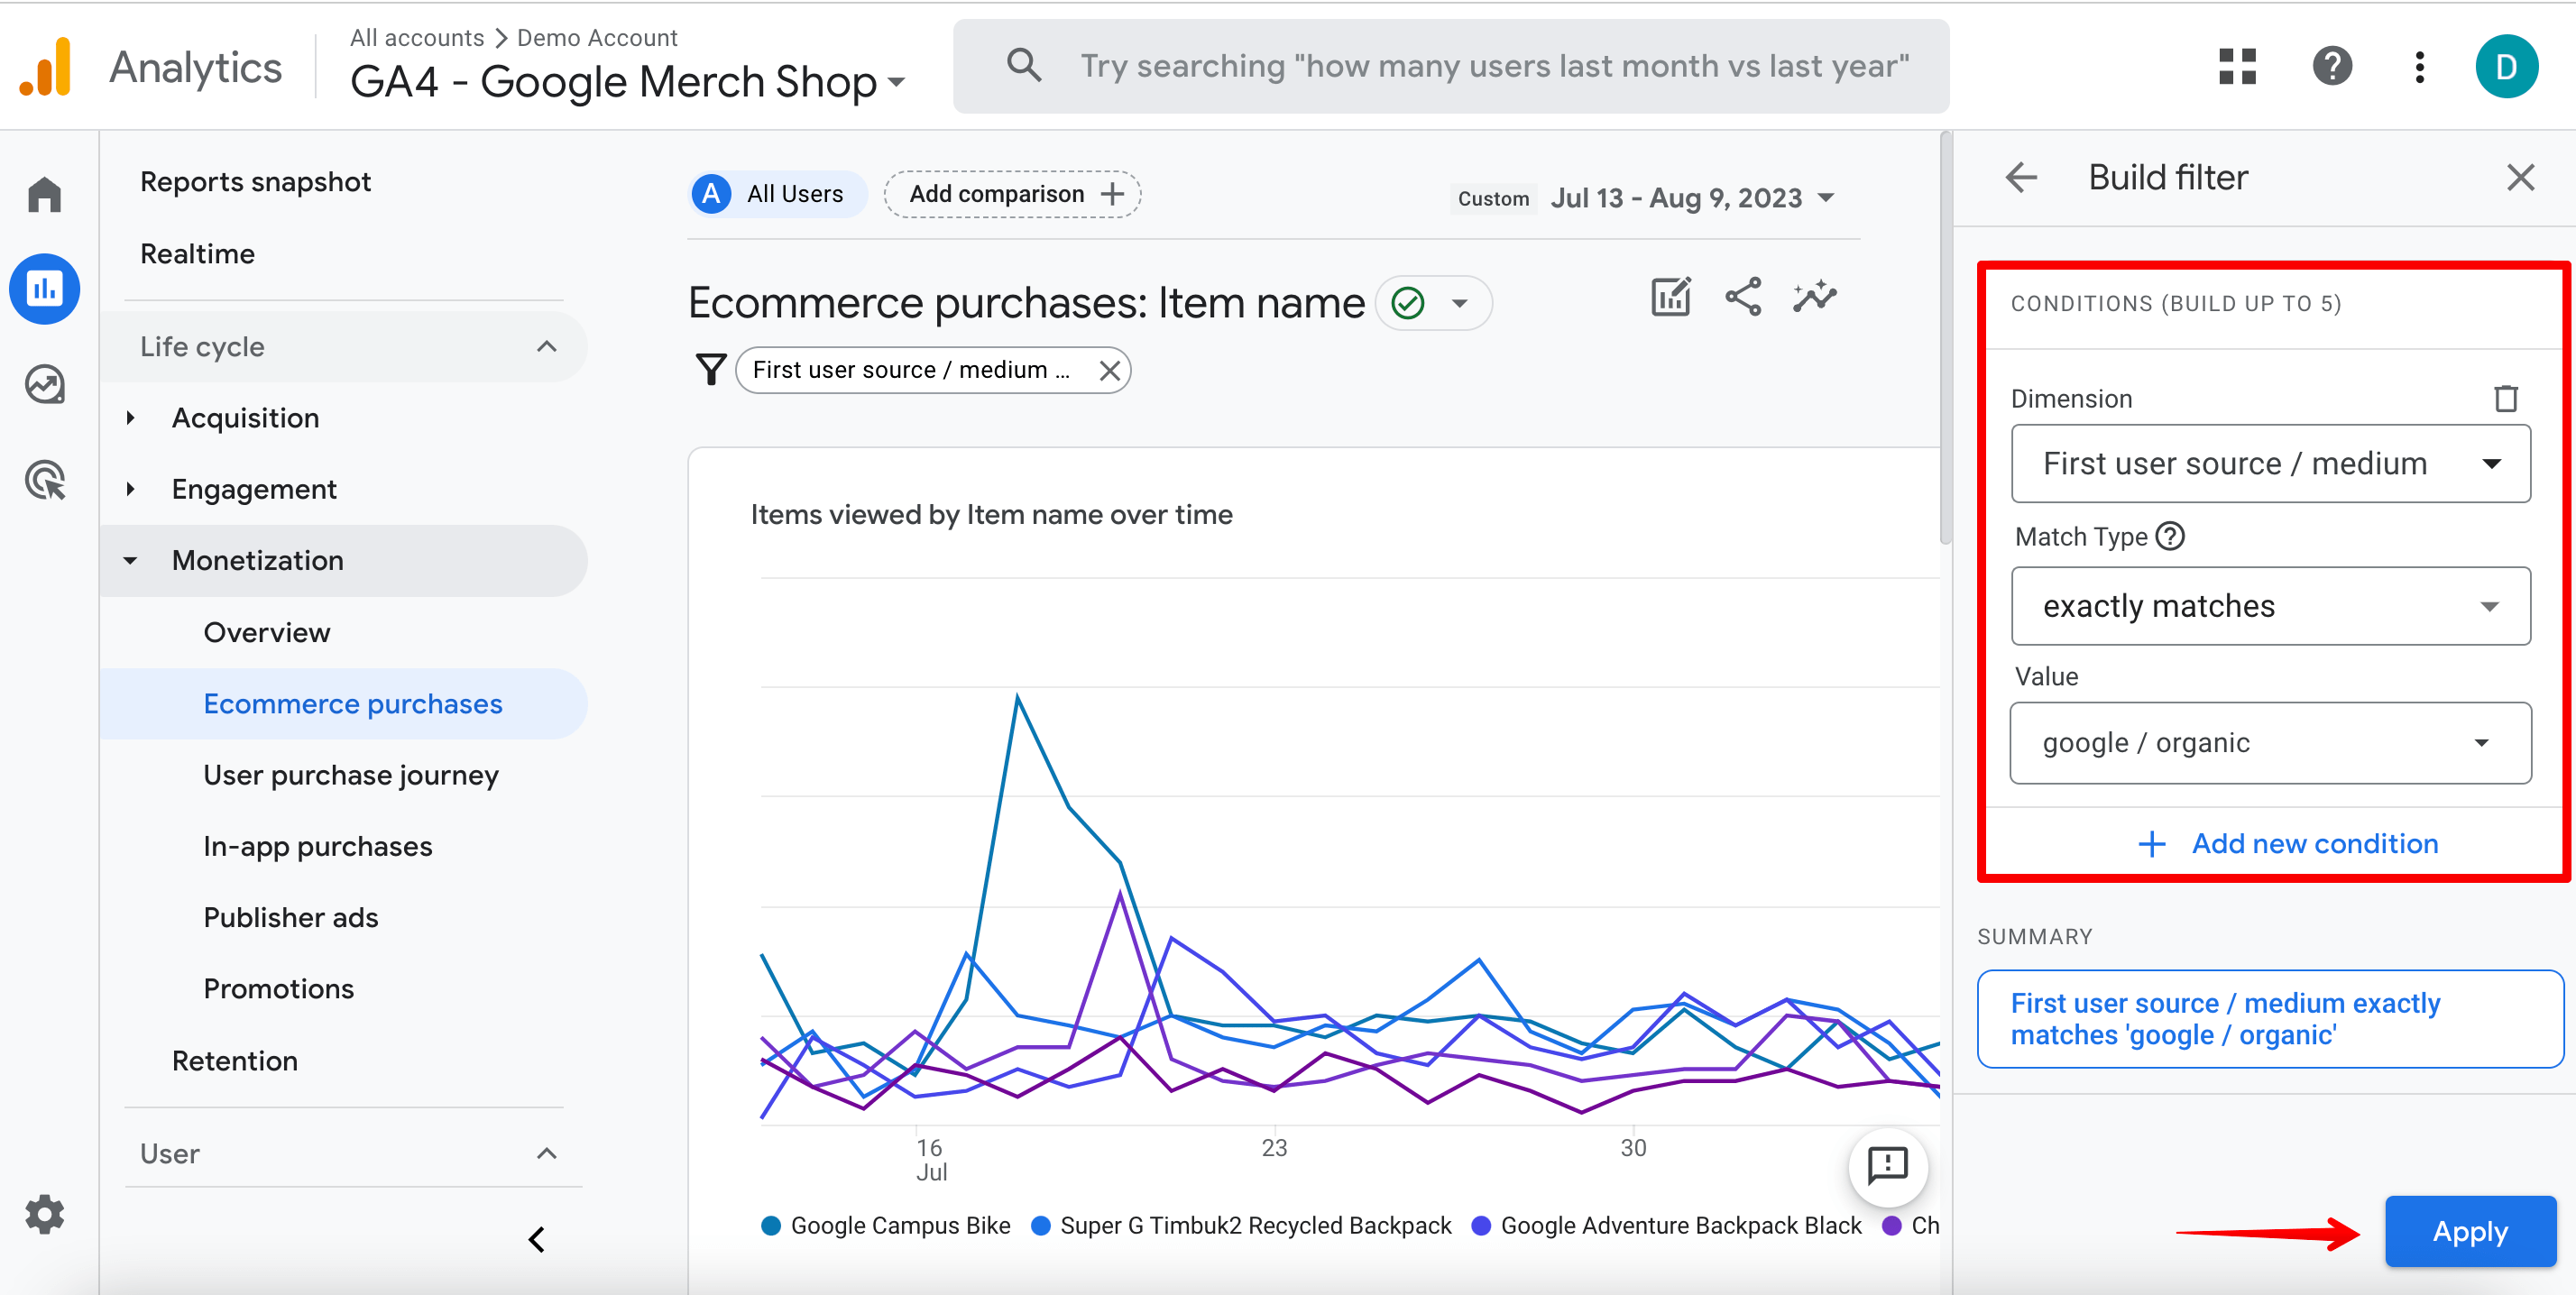The width and height of the screenshot is (2576, 1295).
Task: Click the Customize report icon
Action: [x=1671, y=297]
